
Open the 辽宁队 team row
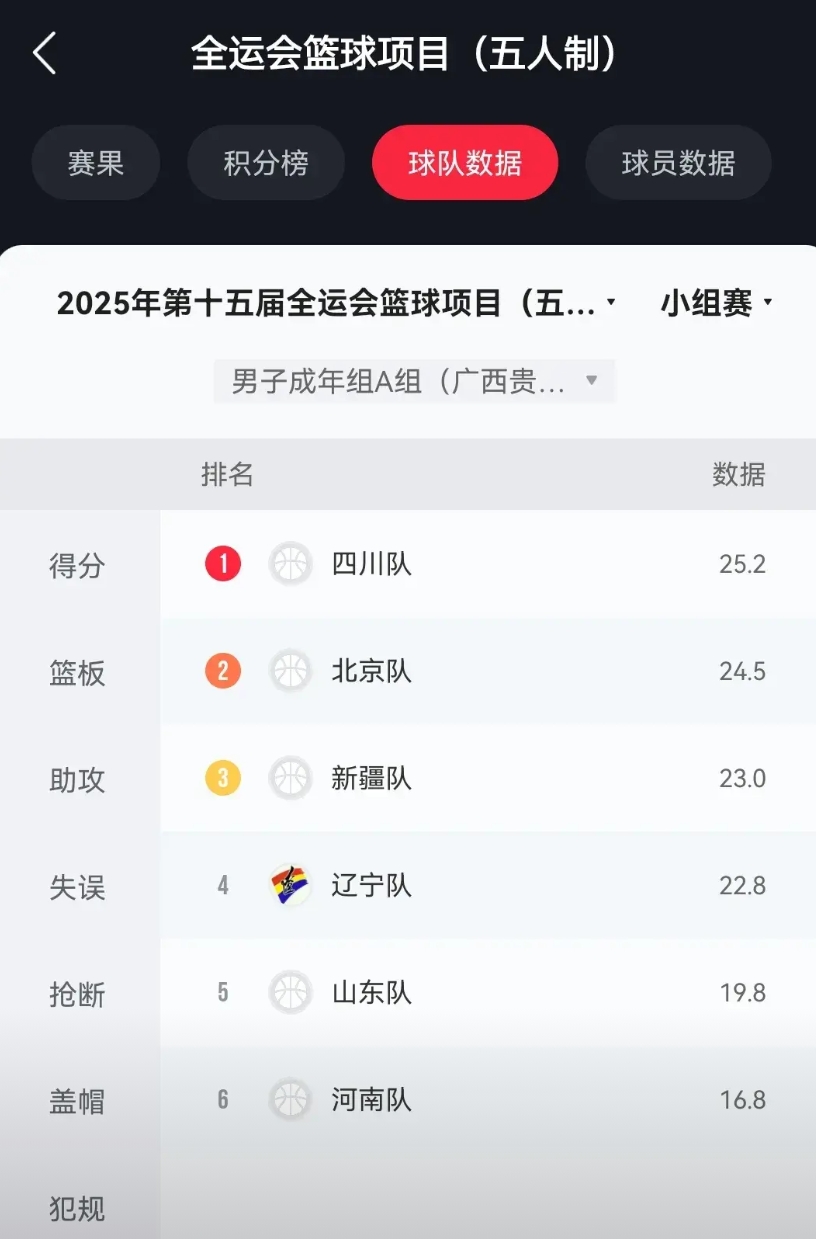coord(488,885)
